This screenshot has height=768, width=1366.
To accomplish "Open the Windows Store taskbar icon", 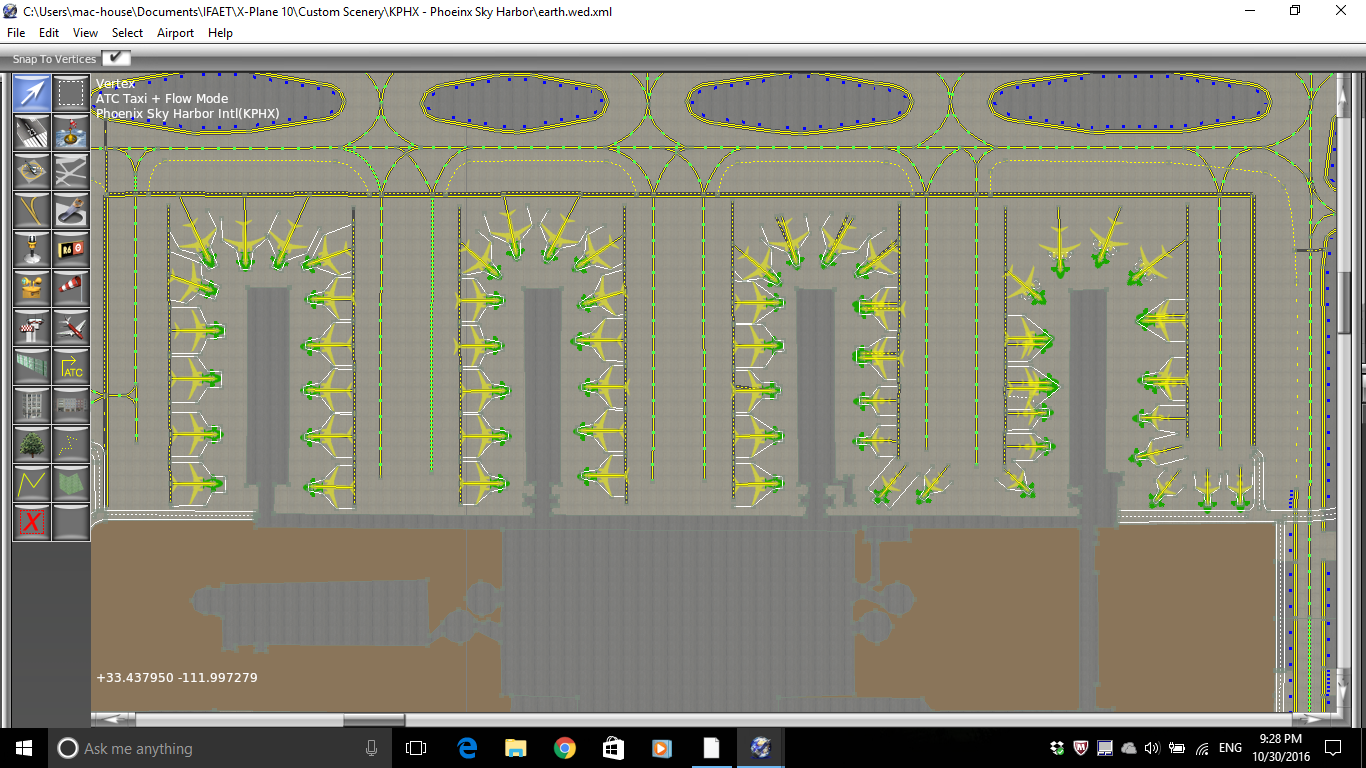I will (x=613, y=748).
